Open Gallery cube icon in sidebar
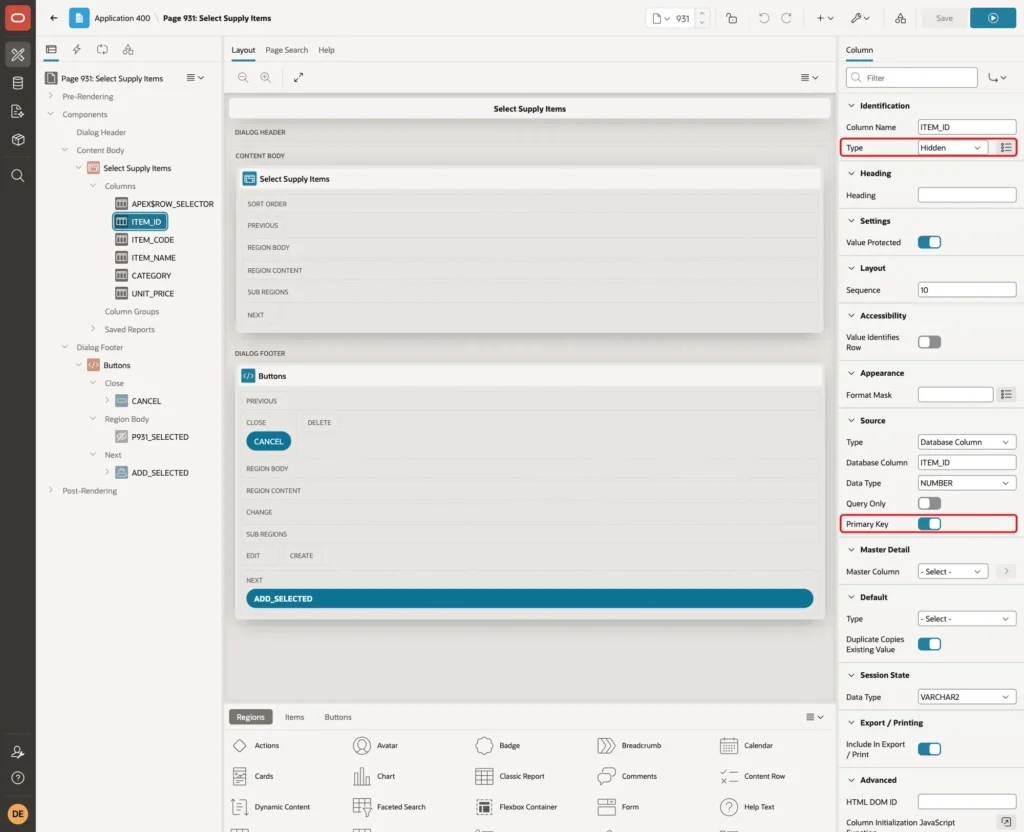 coord(18,140)
